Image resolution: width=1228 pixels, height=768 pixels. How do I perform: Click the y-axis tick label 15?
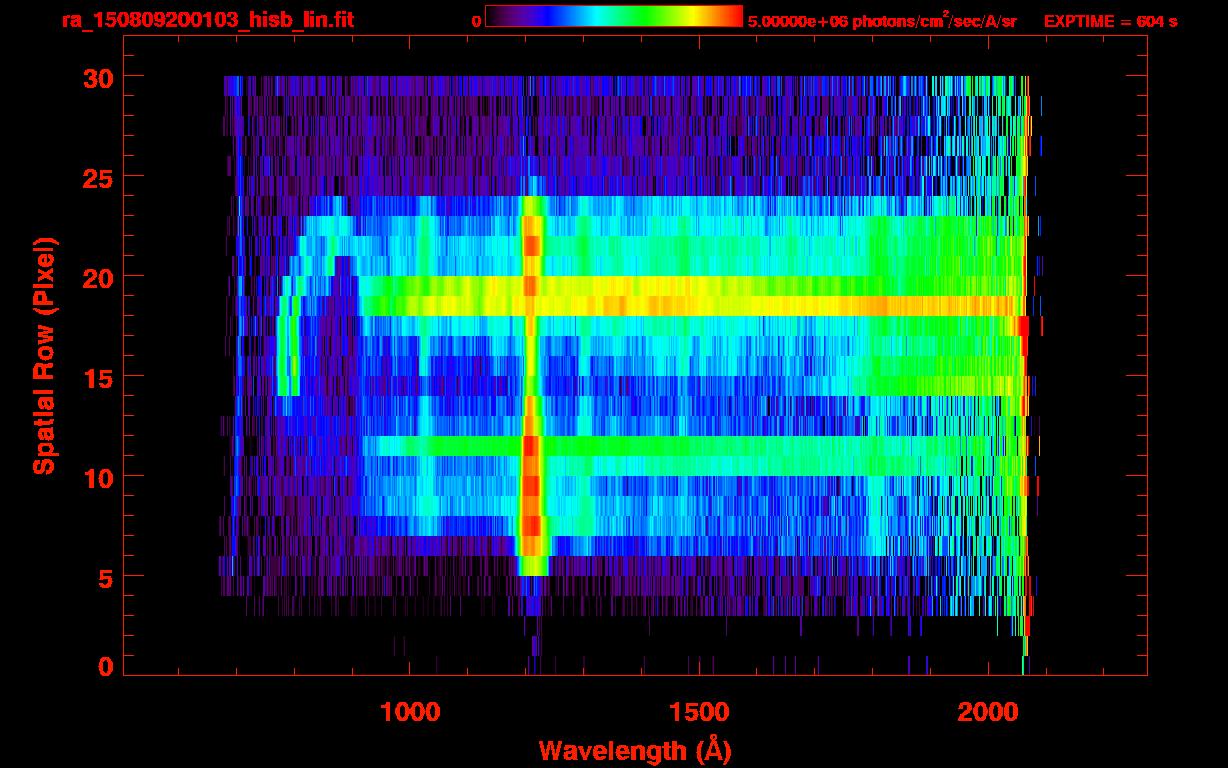96,377
